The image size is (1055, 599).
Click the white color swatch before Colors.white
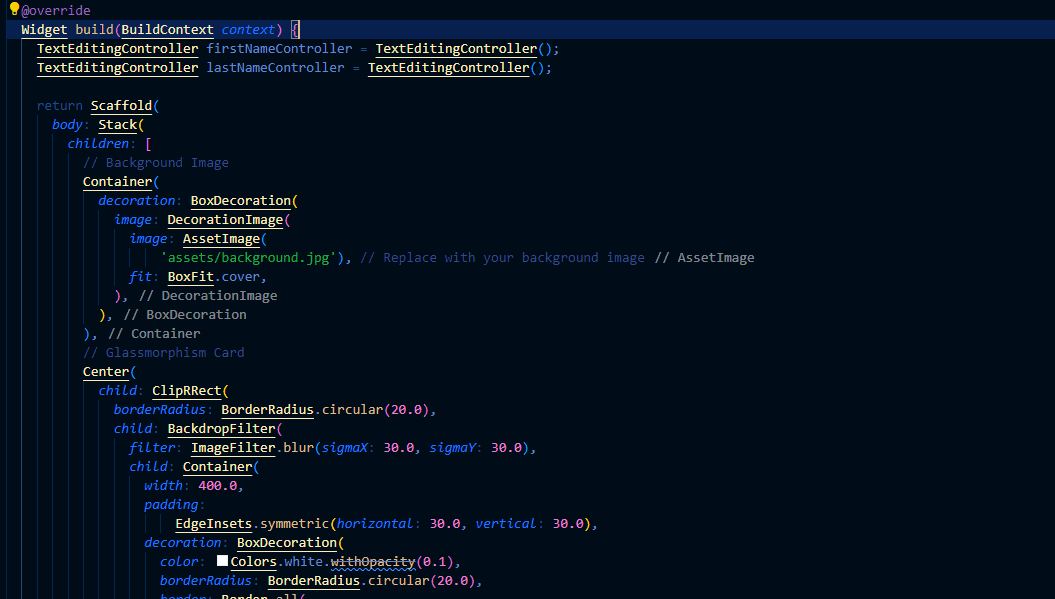(222, 561)
